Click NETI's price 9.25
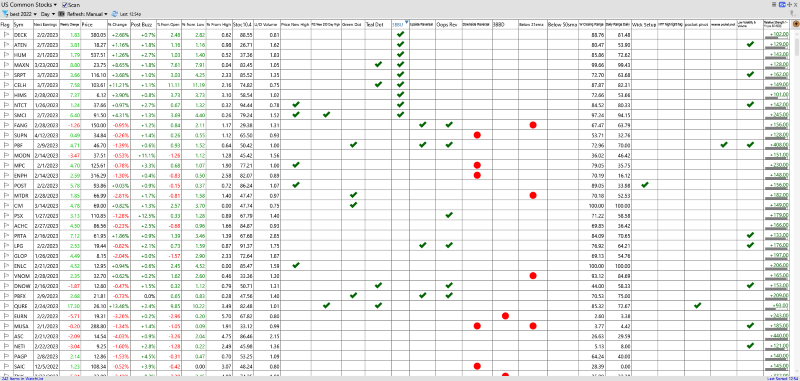Image resolution: width=800 pixels, height=381 pixels. coord(100,345)
